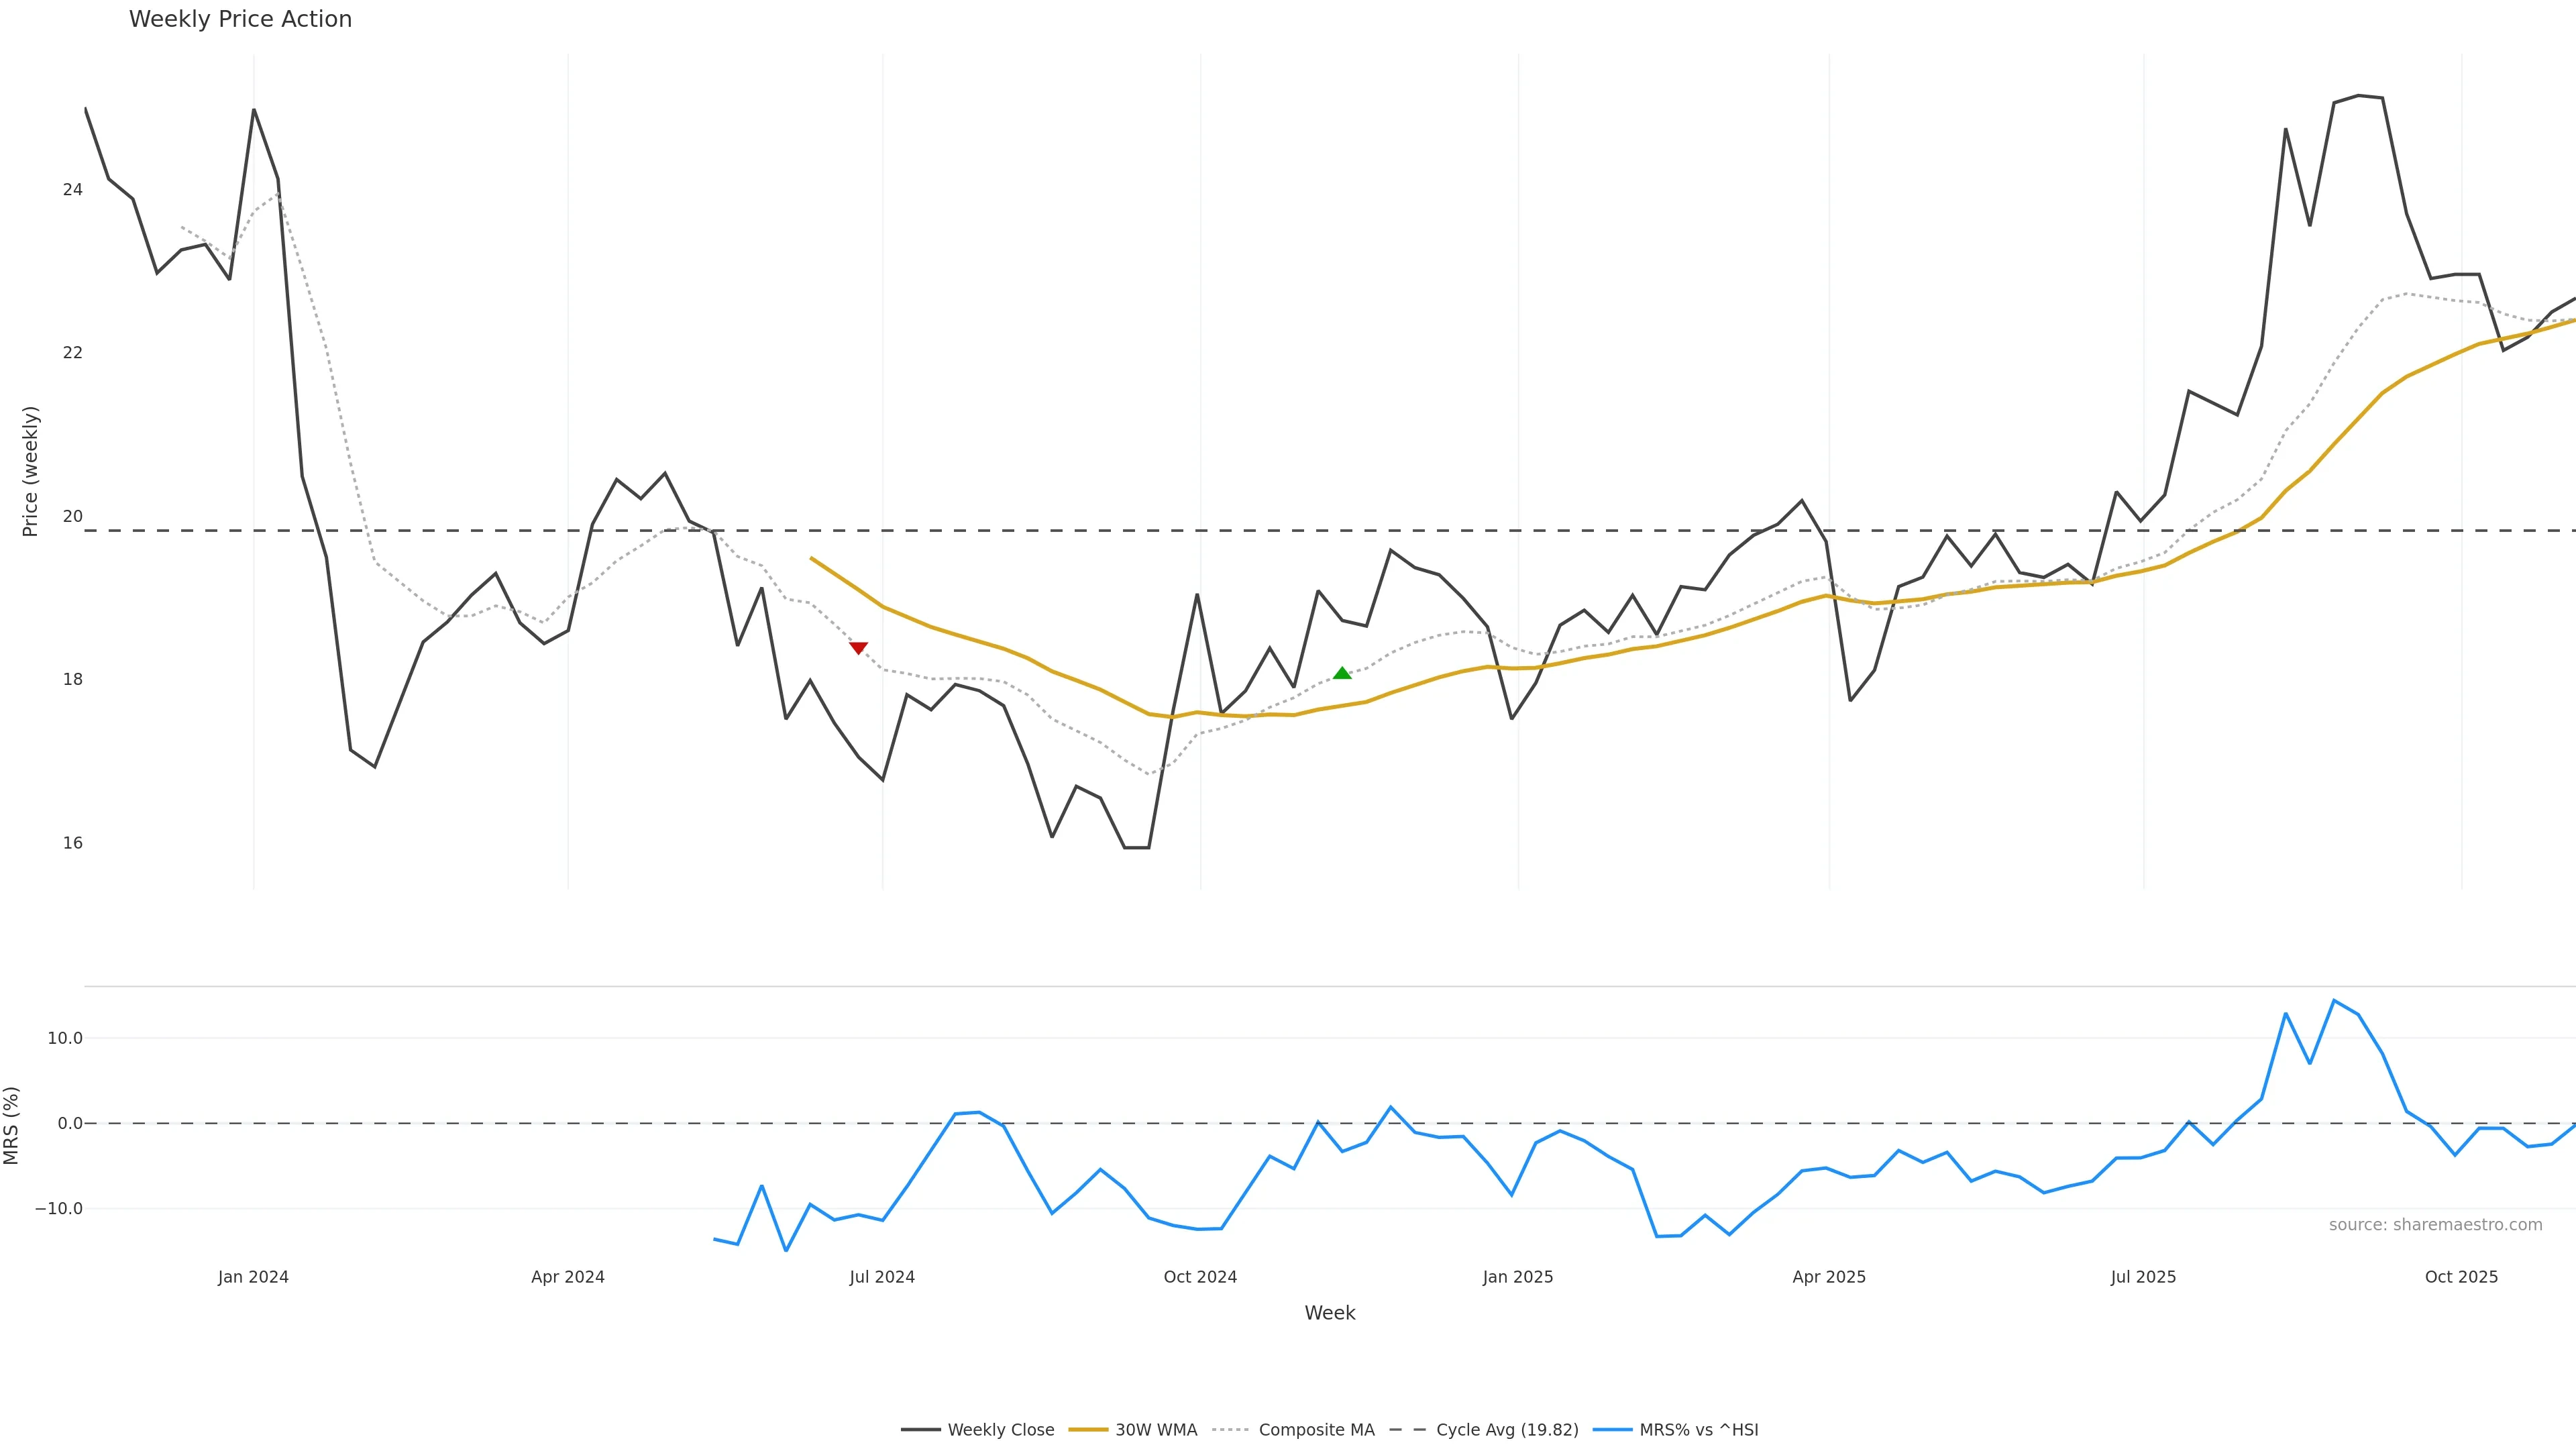The width and height of the screenshot is (2576, 1449).
Task: Click the Week x-axis title
Action: tap(1329, 1313)
